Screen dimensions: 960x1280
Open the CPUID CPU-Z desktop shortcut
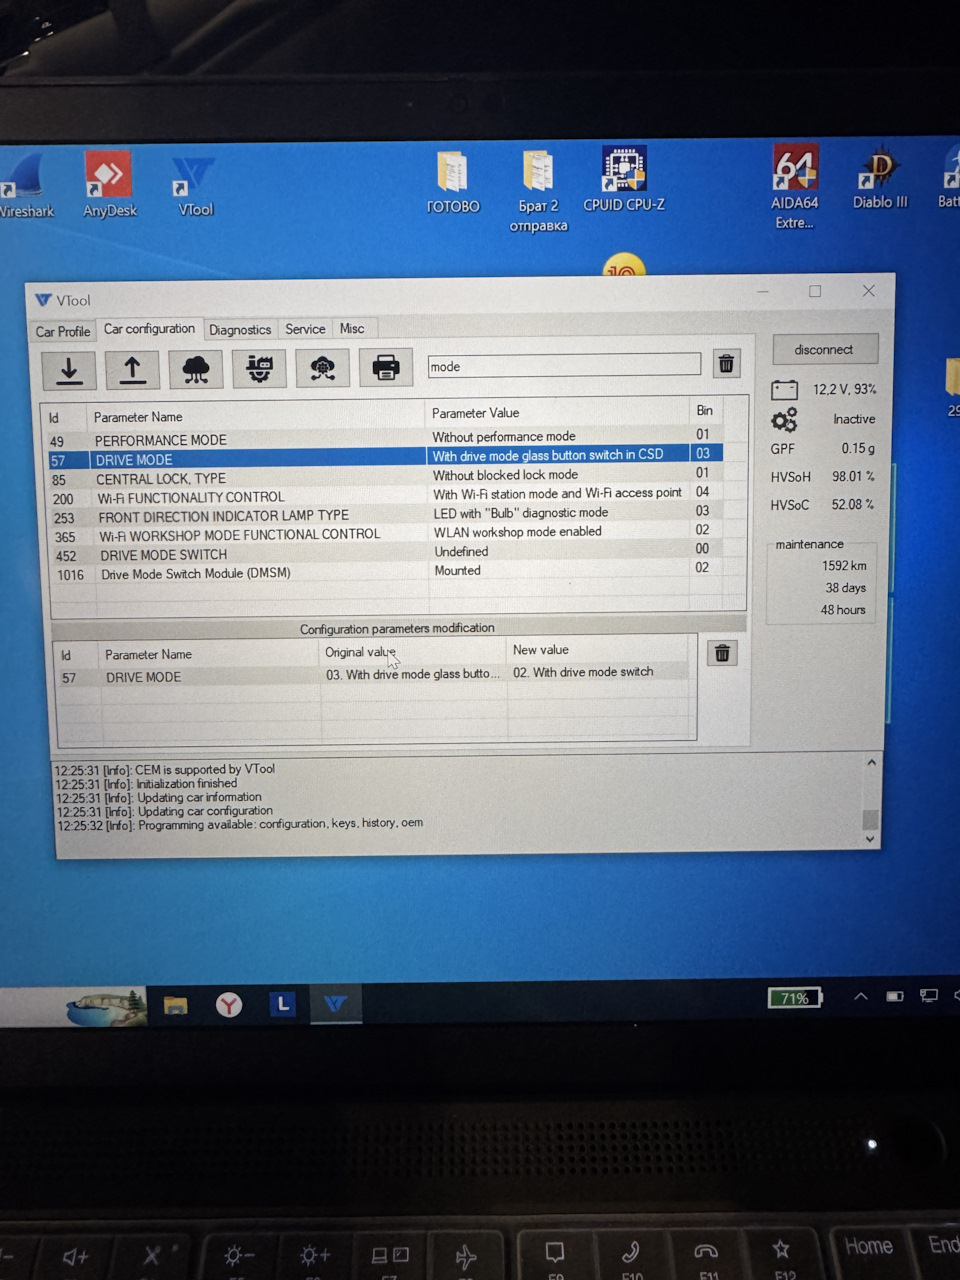[624, 180]
